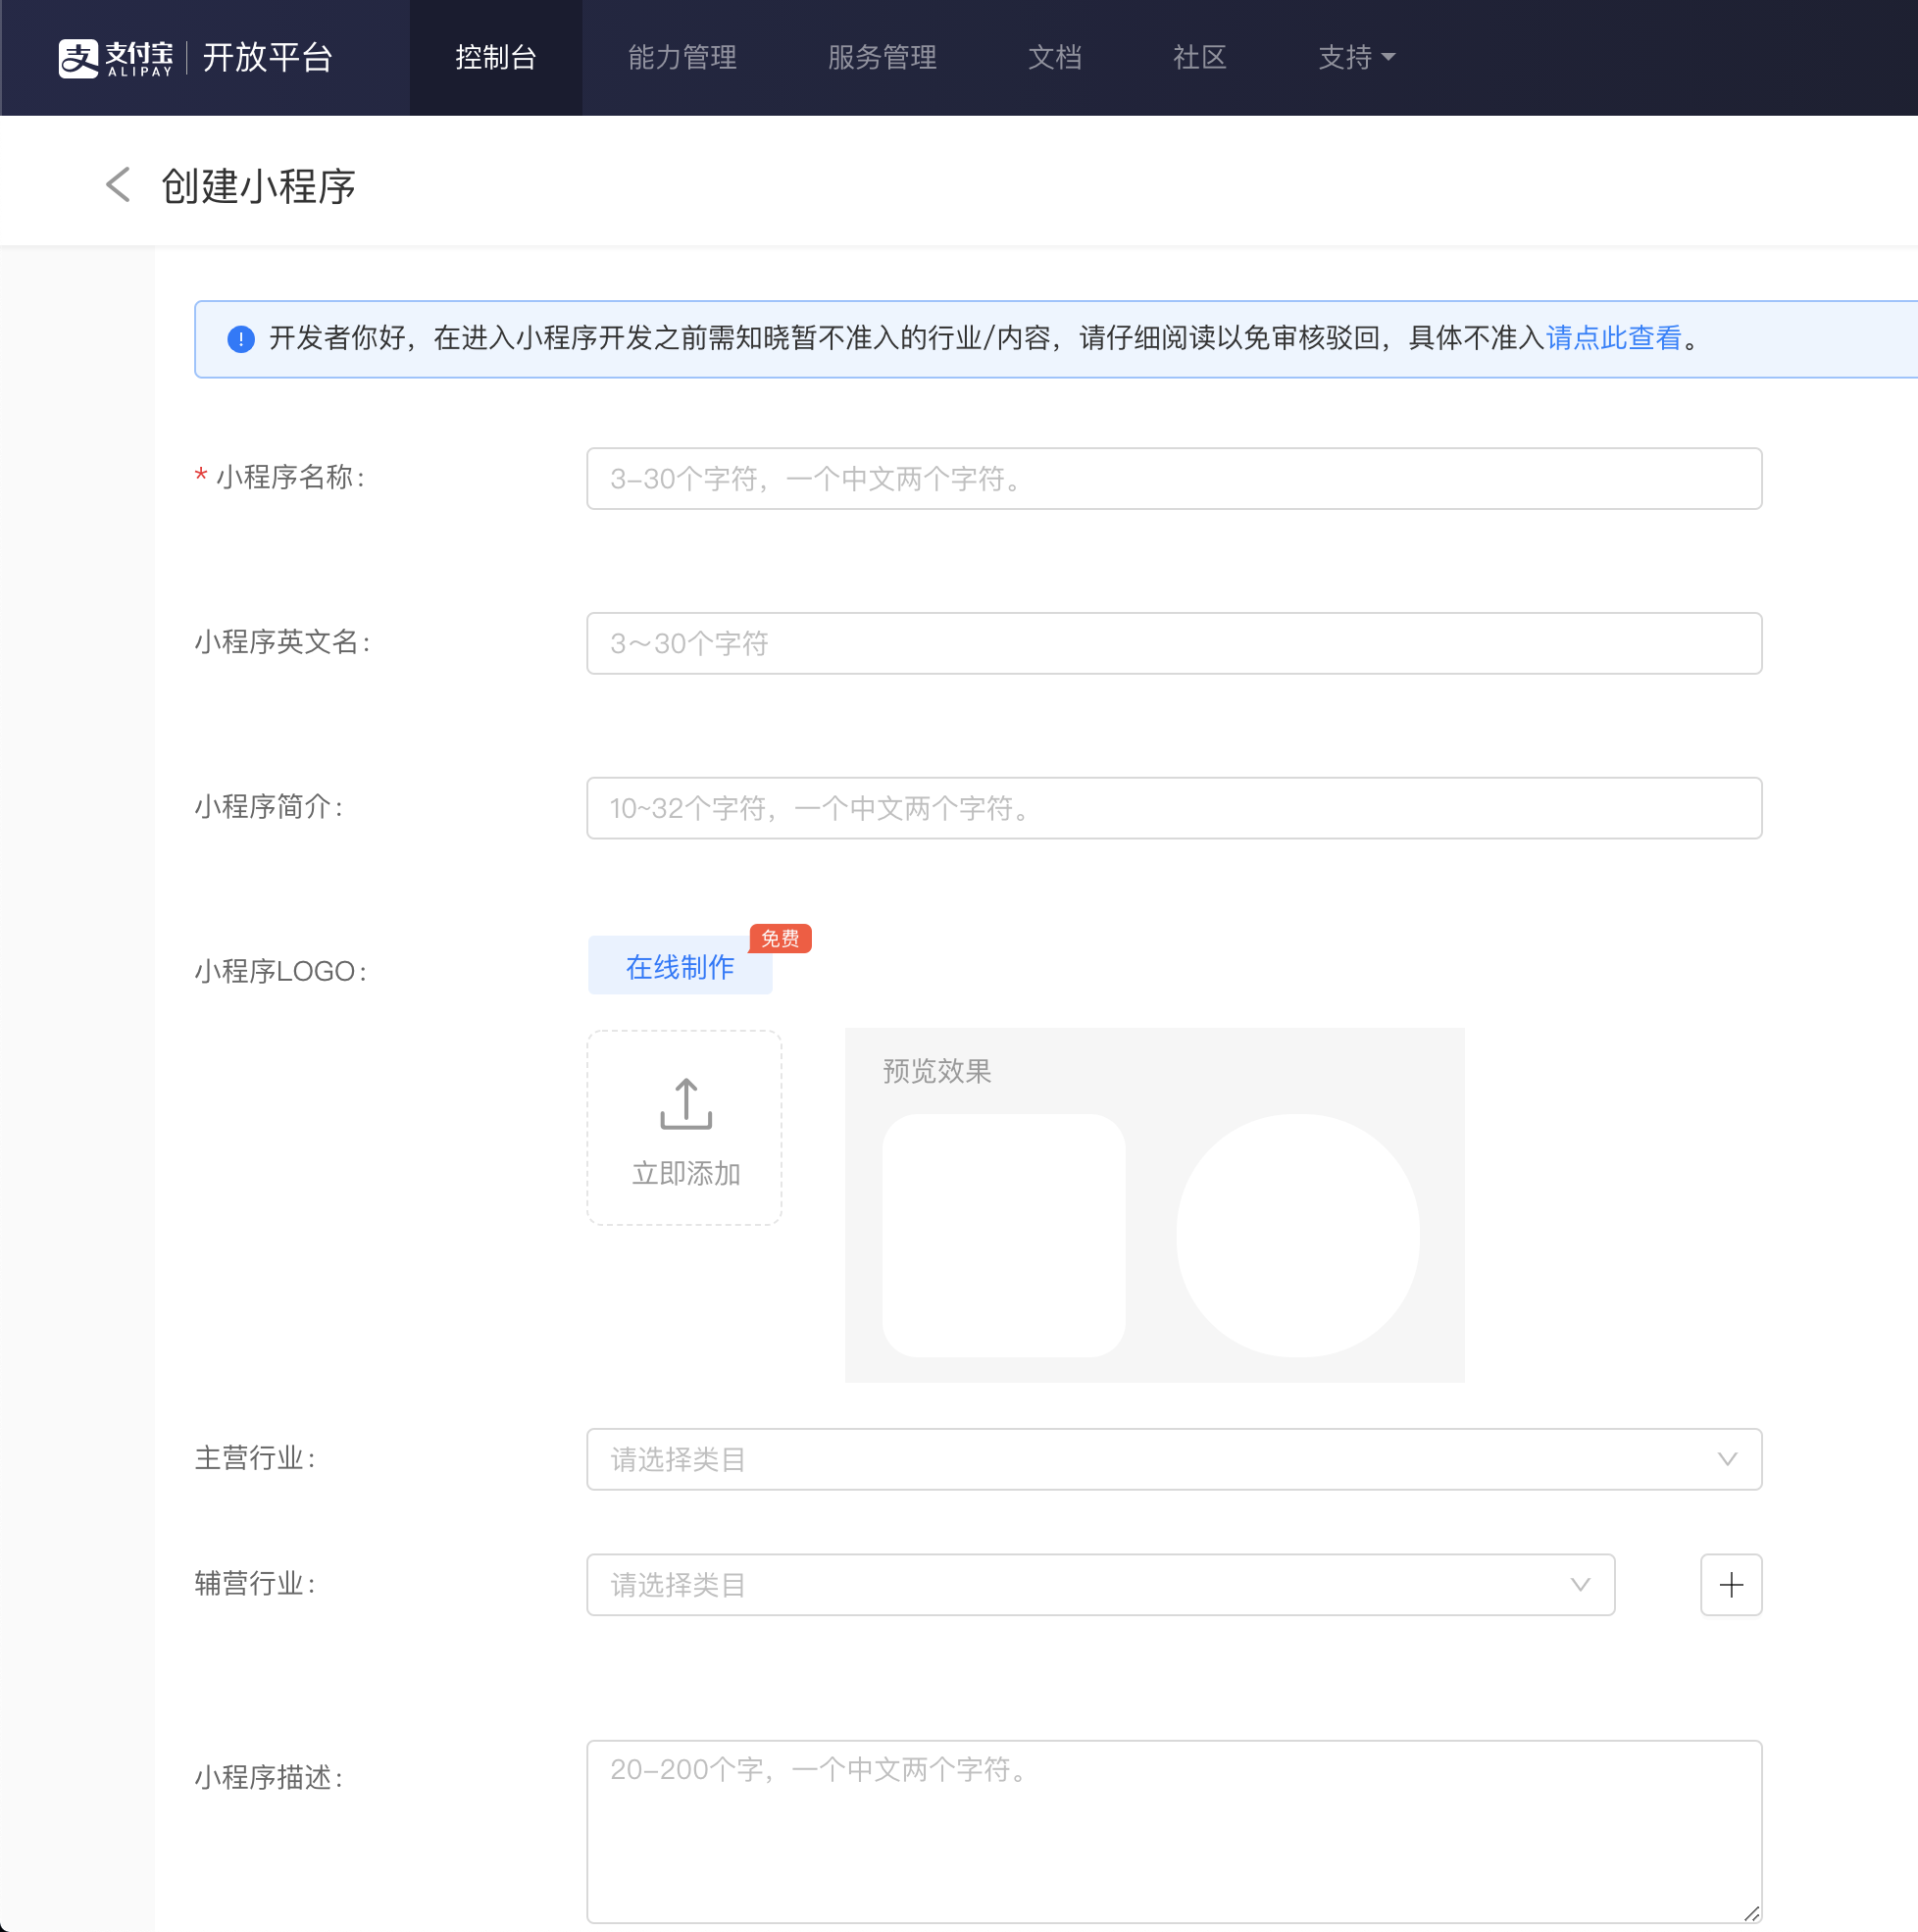
Task: Click the 请点此查看 link
Action: click(1612, 338)
